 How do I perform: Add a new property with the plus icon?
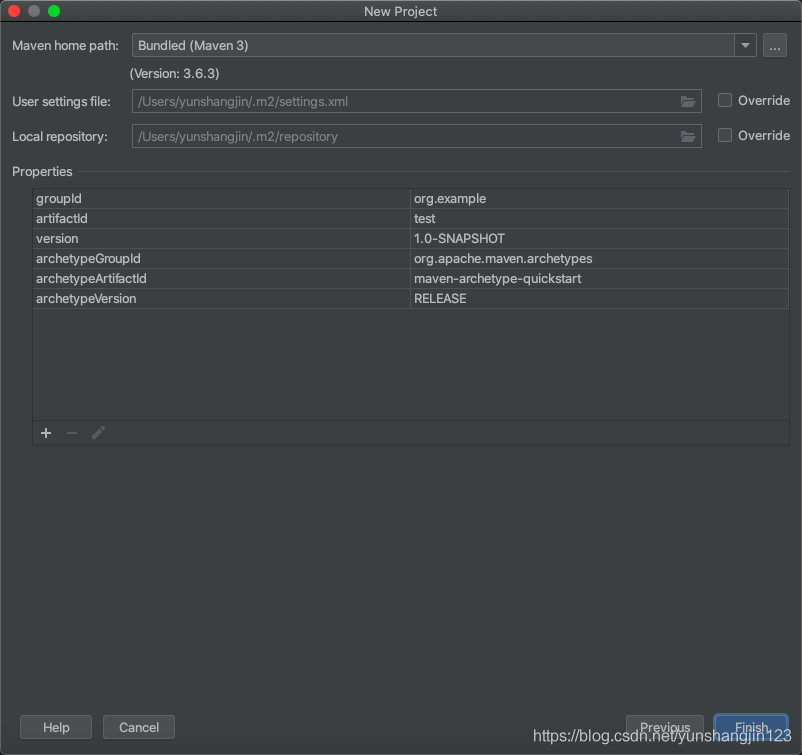46,433
